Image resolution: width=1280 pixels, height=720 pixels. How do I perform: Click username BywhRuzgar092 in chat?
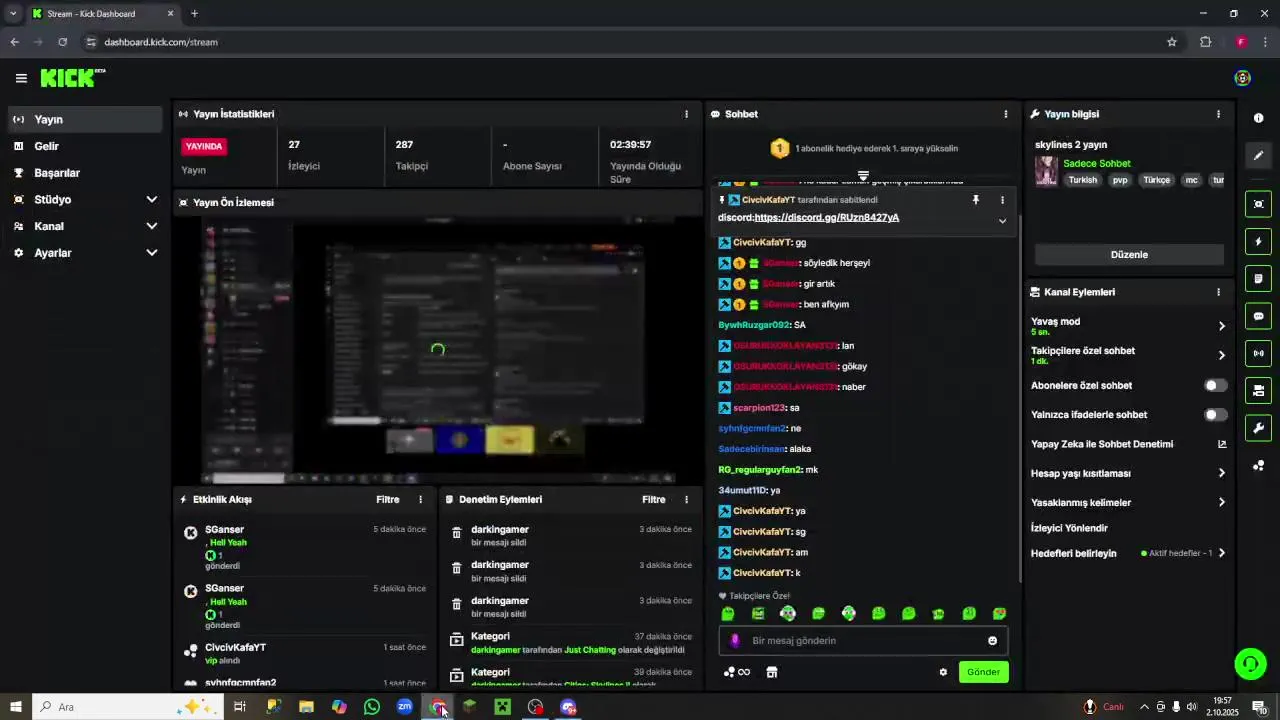pyautogui.click(x=754, y=325)
